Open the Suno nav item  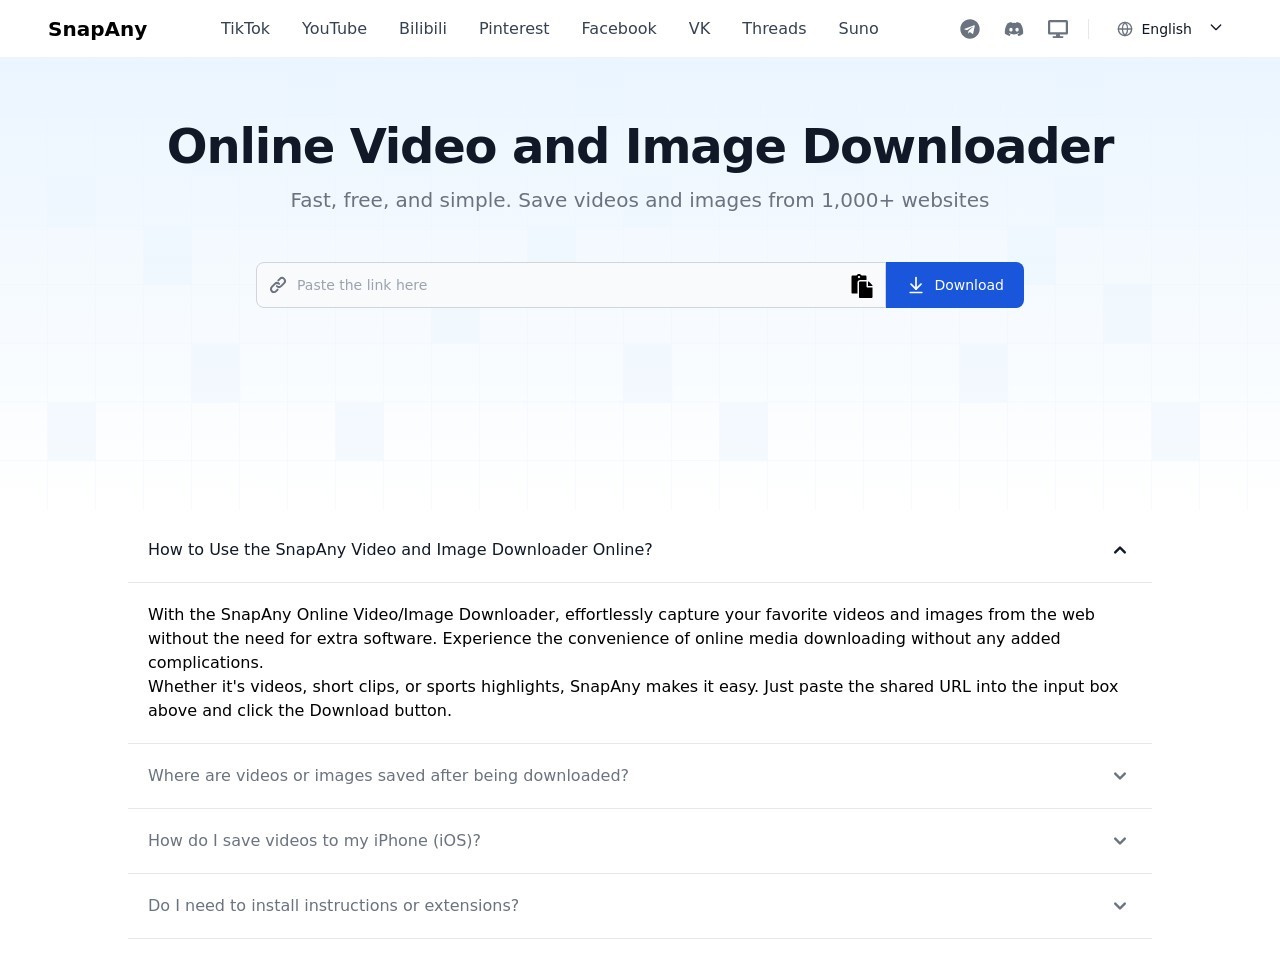pos(858,29)
